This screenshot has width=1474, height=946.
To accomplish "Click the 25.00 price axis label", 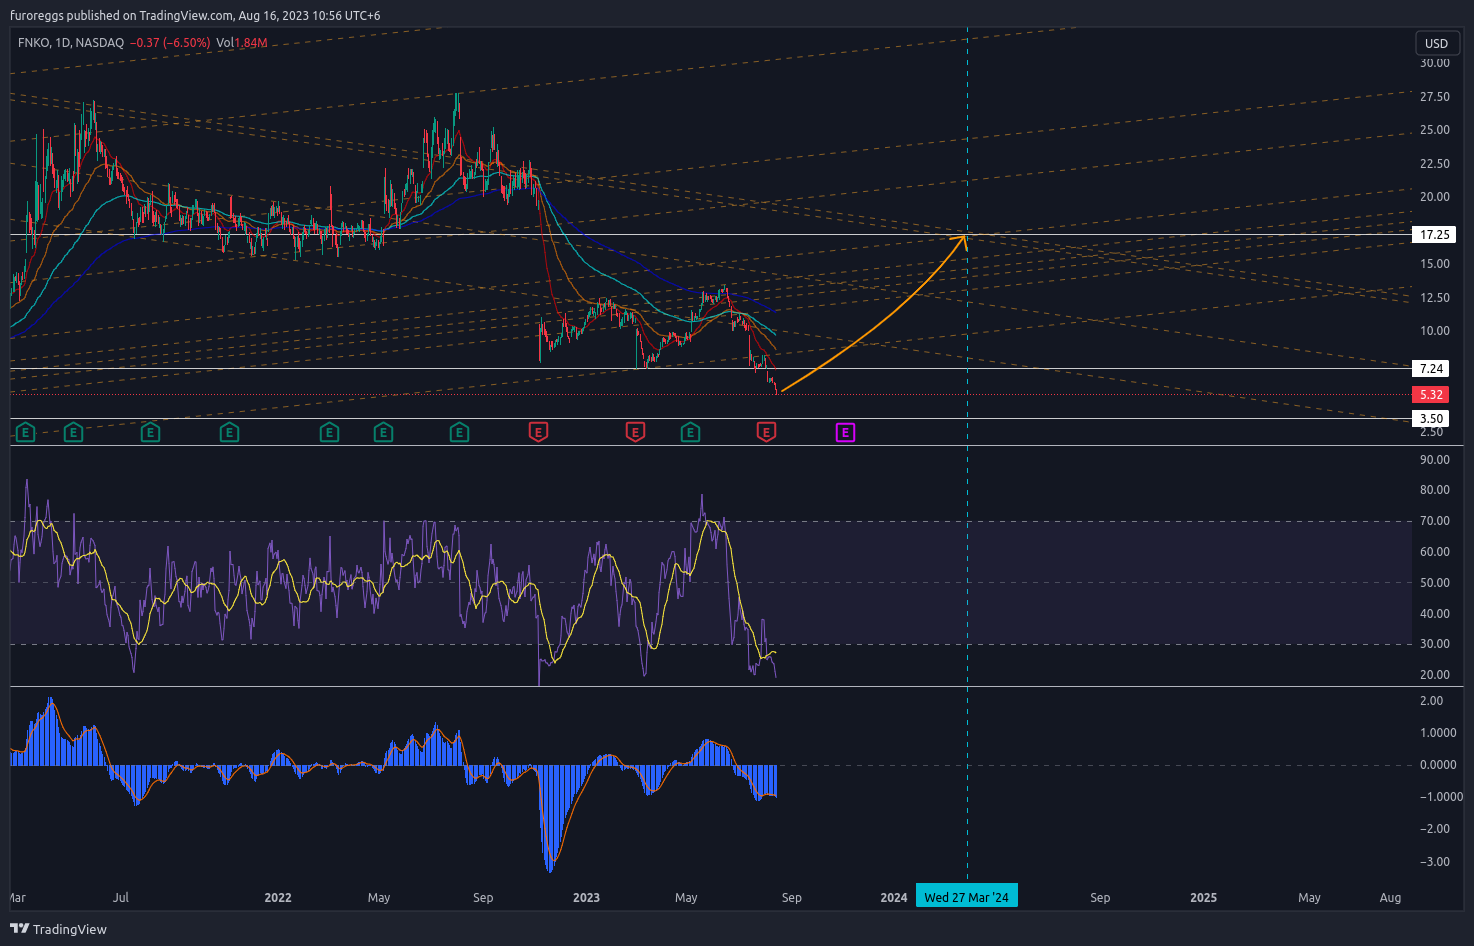I will click(1435, 130).
